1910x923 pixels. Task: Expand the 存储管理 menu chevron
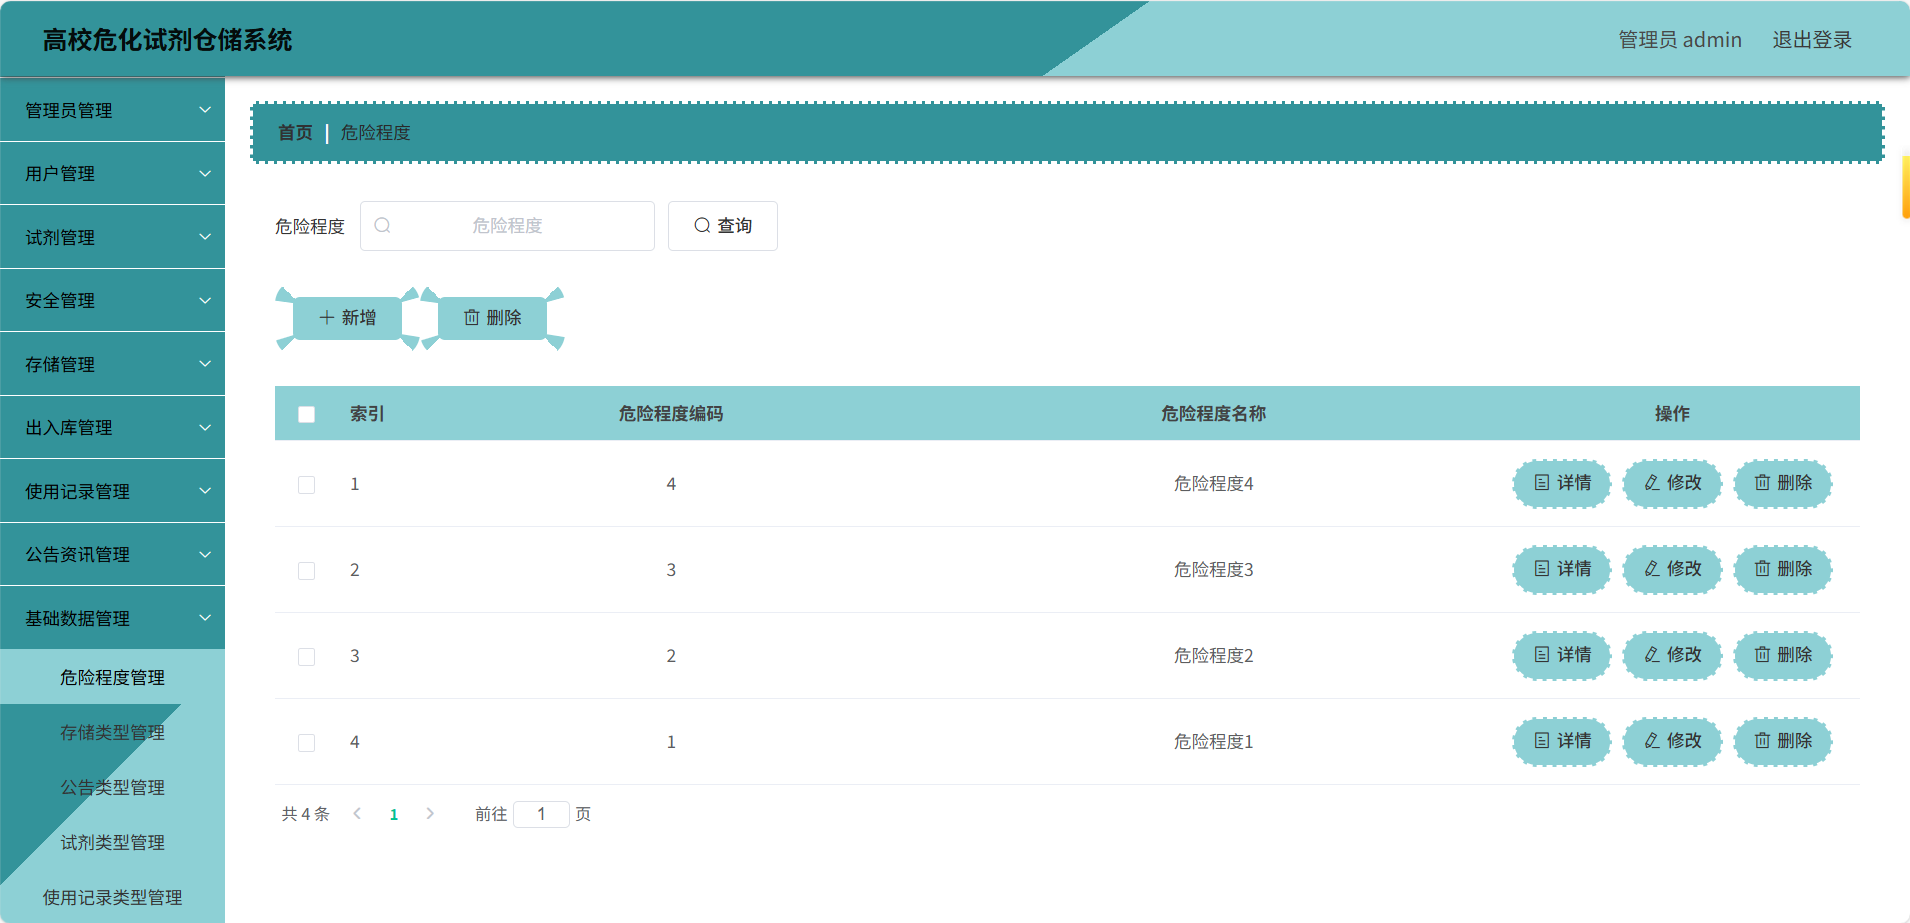click(x=205, y=363)
